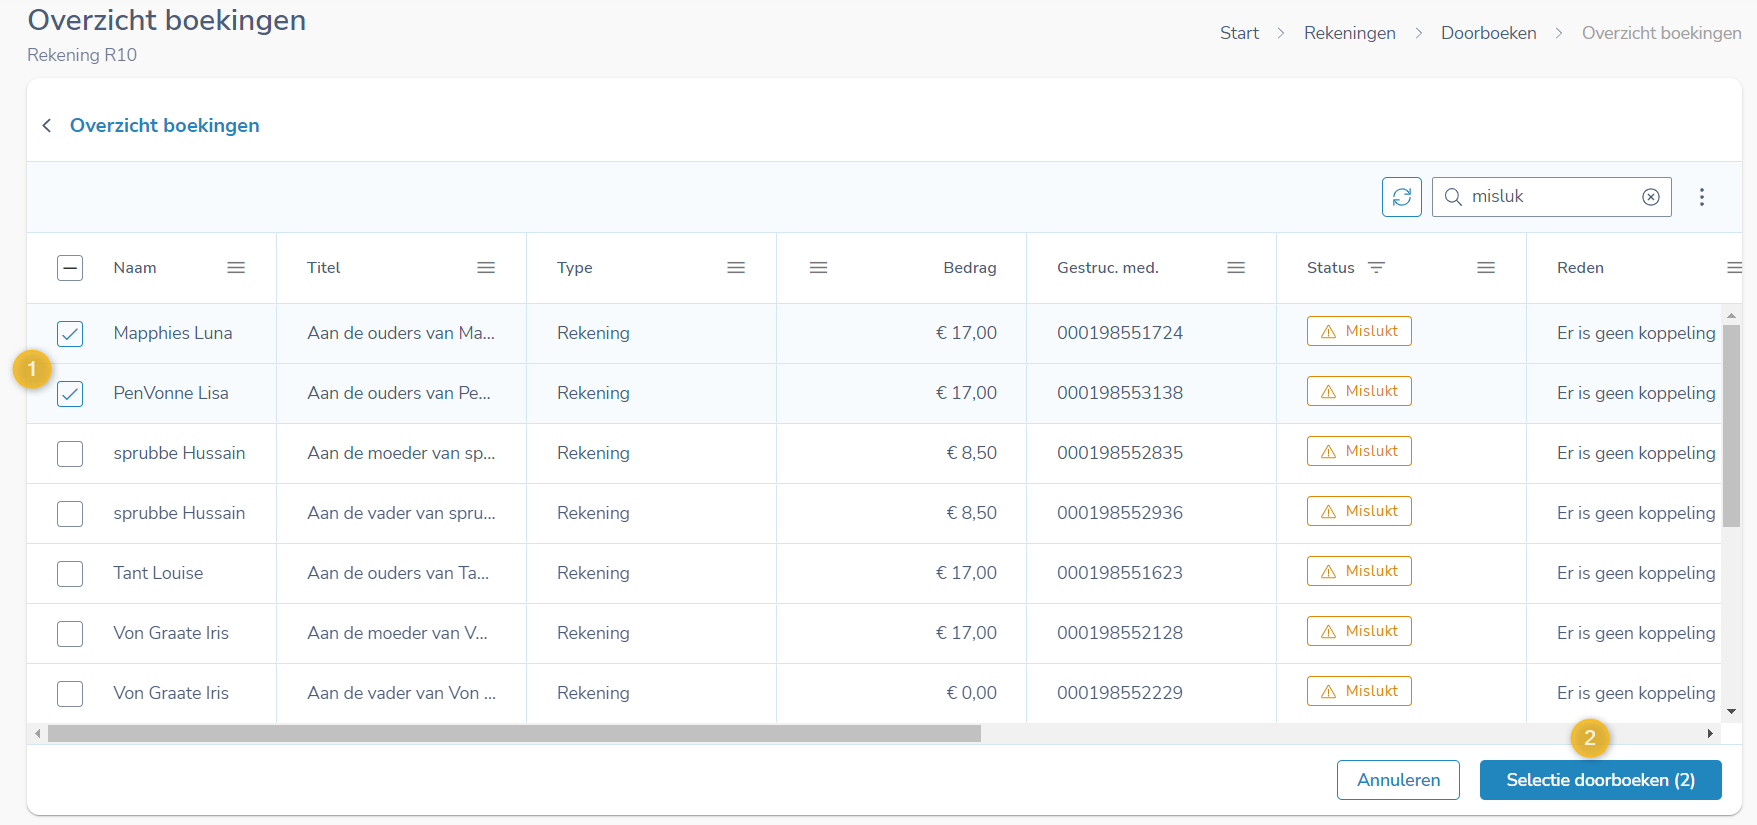Click the Mislukt badge on the € 8,50 moeder row
This screenshot has height=825, width=1757.
click(x=1359, y=451)
